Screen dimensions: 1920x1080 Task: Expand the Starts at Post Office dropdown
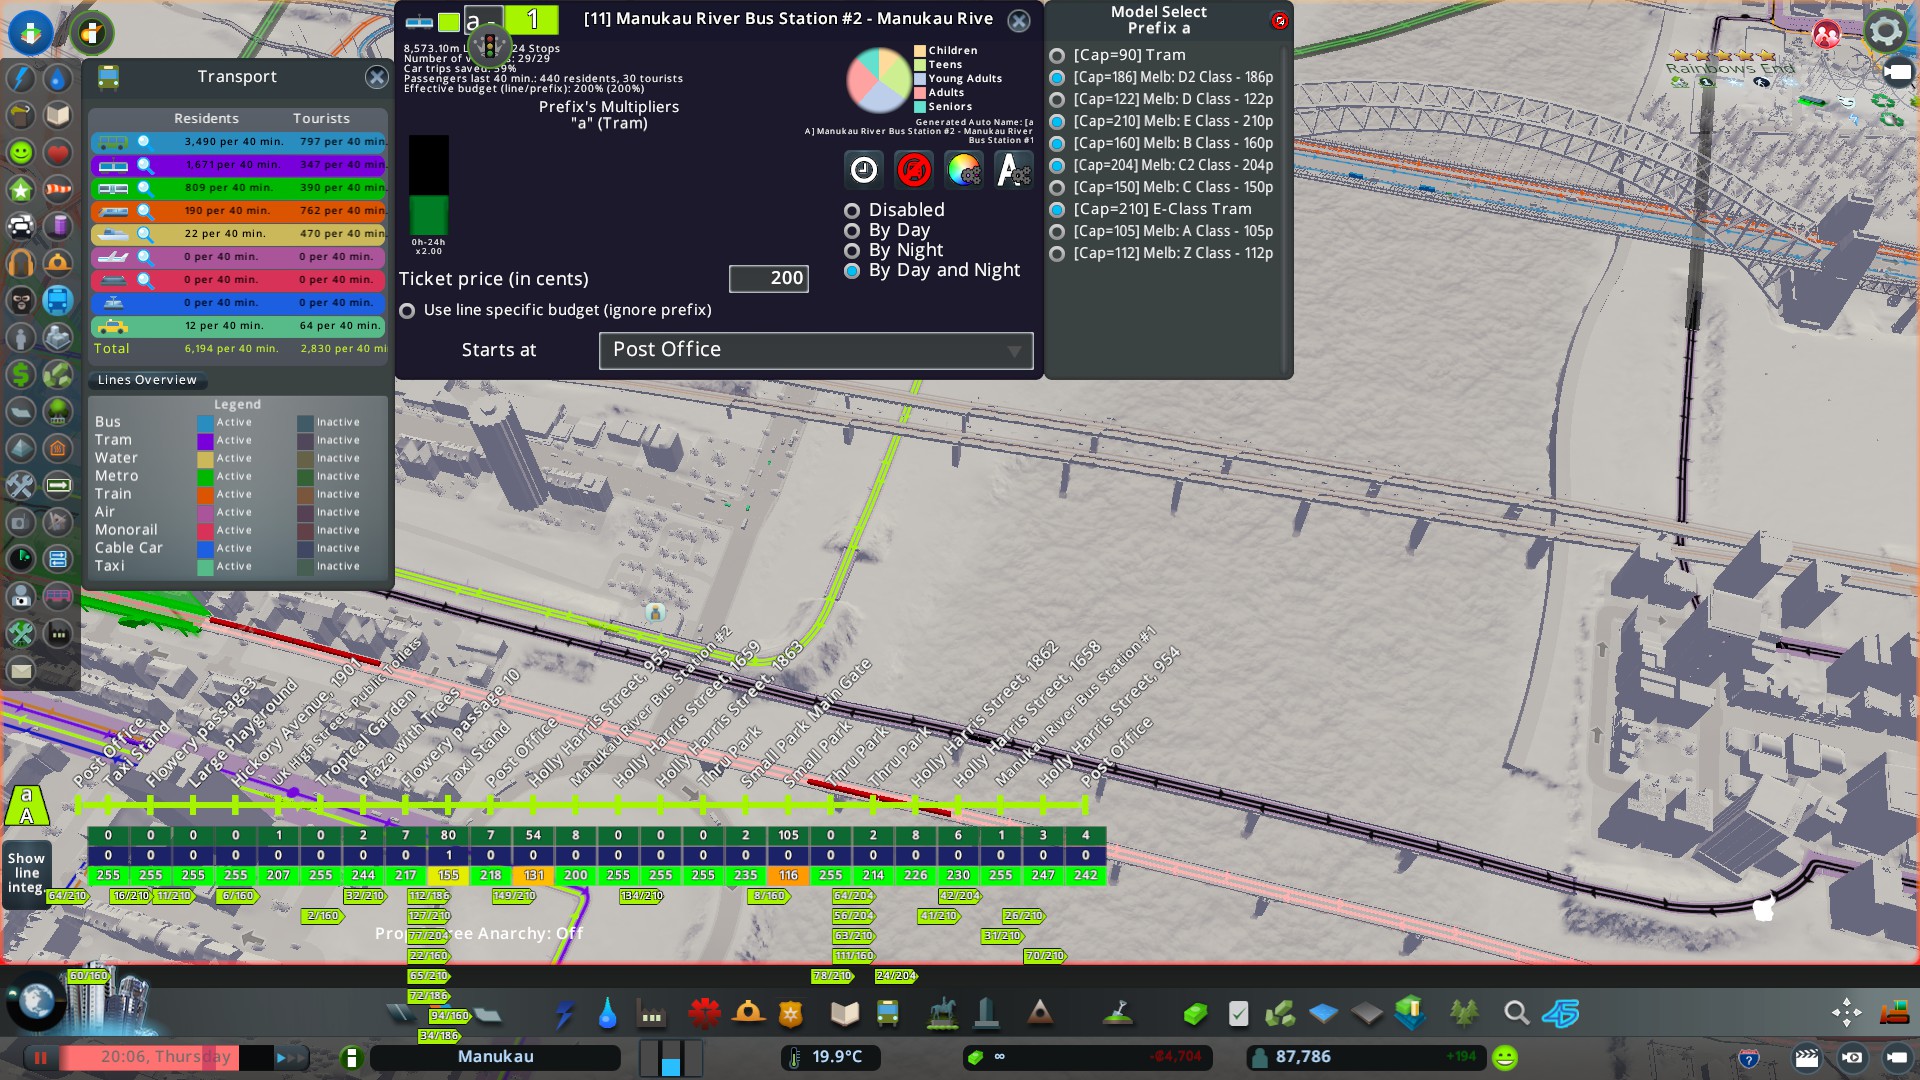815,350
